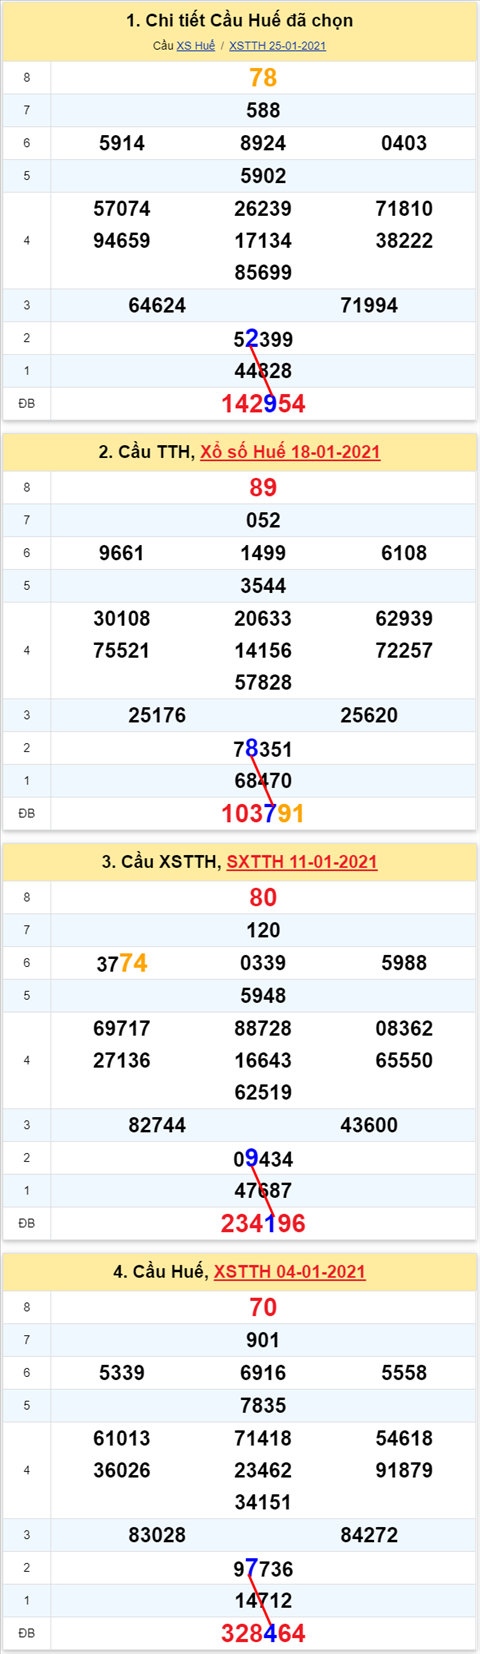The height and width of the screenshot is (1654, 480).
Task: Click special prize number 103791
Action: coord(263,814)
